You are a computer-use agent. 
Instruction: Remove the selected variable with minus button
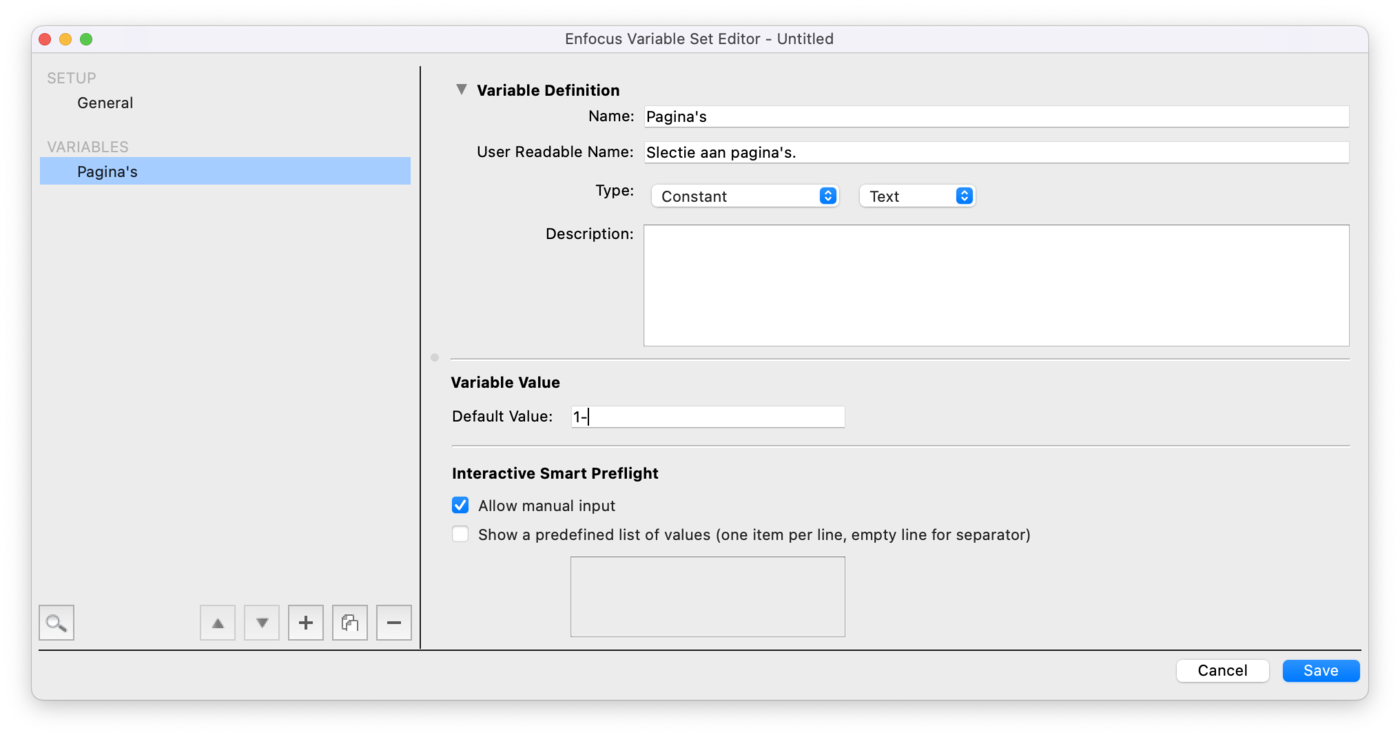tap(394, 623)
